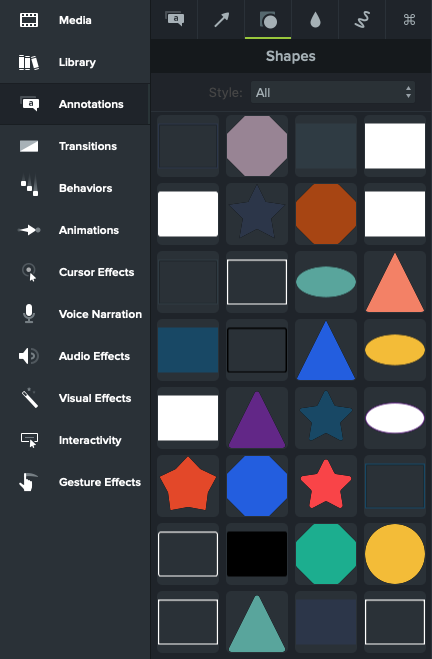Viewport: 432px width, 659px height.
Task: Choose the yellow circle shape
Action: click(x=395, y=554)
